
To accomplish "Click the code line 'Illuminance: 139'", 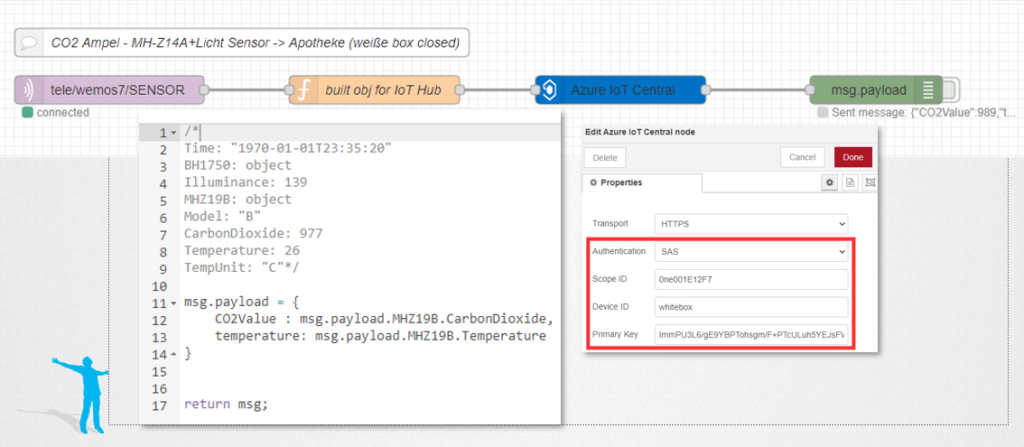I will pyautogui.click(x=246, y=183).
